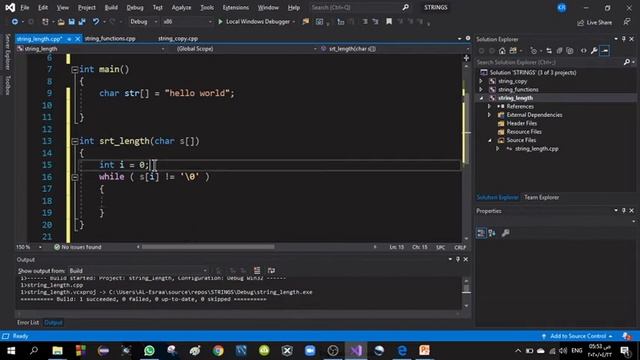The width and height of the screenshot is (640, 360).
Task: Expand the External Dependencies node
Action: (489, 115)
